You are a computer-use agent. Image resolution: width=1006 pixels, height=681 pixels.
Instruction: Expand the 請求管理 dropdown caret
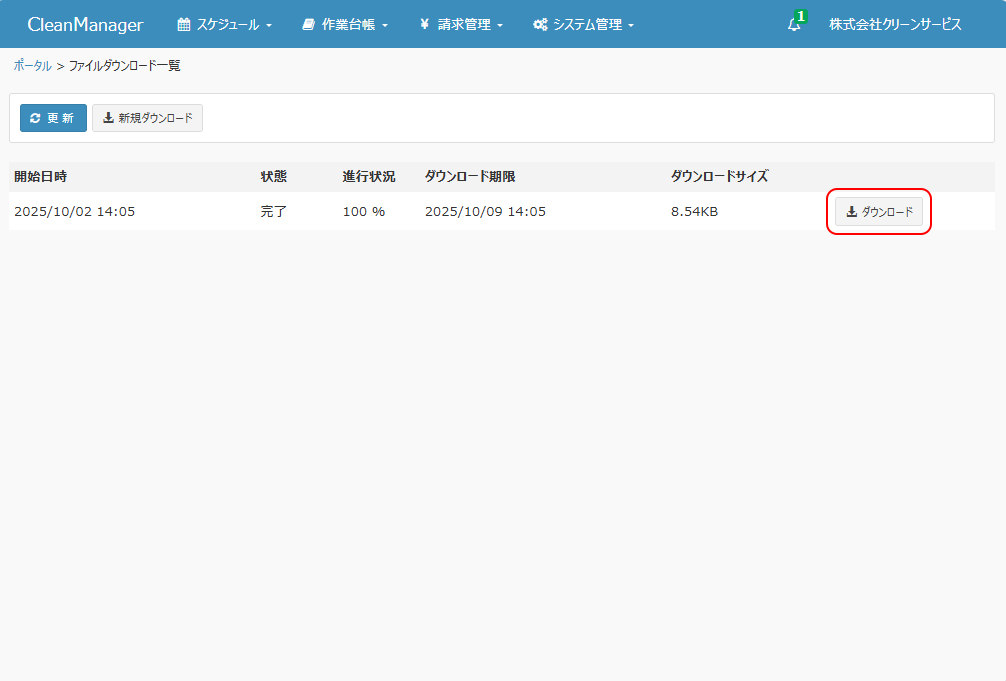tap(500, 26)
